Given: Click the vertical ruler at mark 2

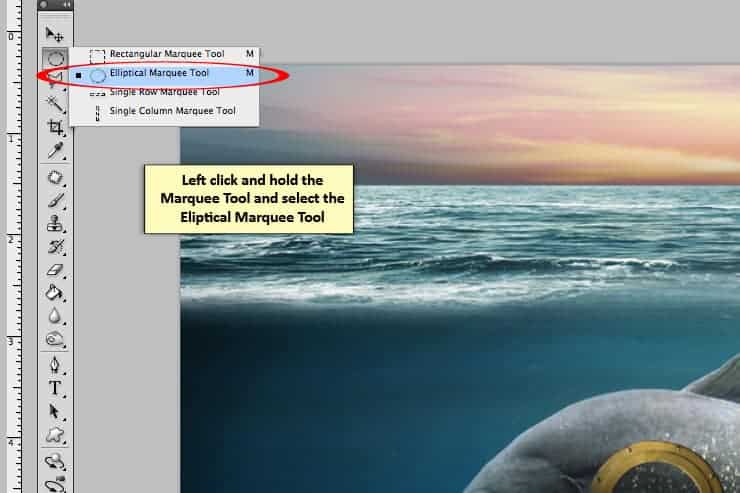Looking at the screenshot, I should coord(10,239).
